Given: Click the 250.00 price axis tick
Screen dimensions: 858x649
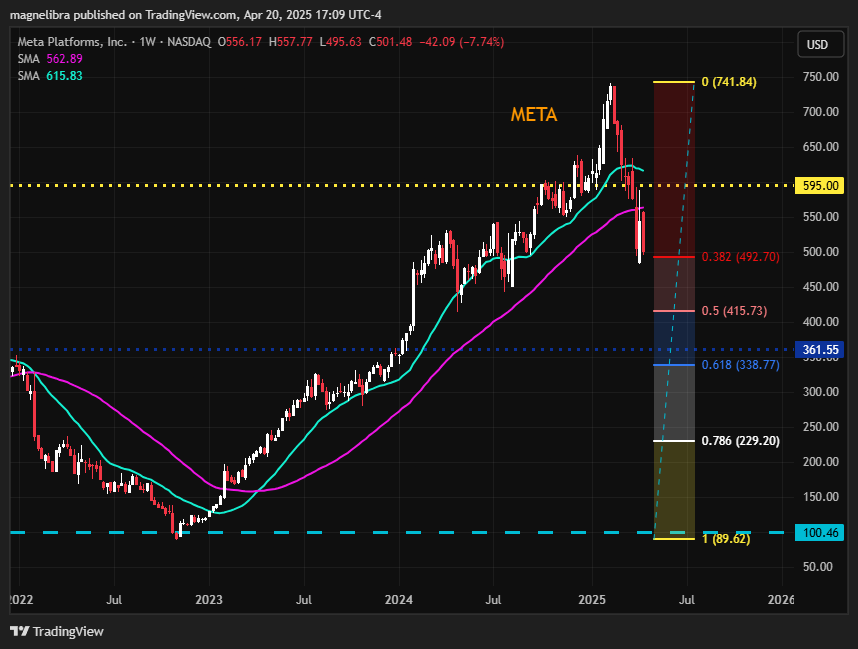Looking at the screenshot, I should point(820,427).
